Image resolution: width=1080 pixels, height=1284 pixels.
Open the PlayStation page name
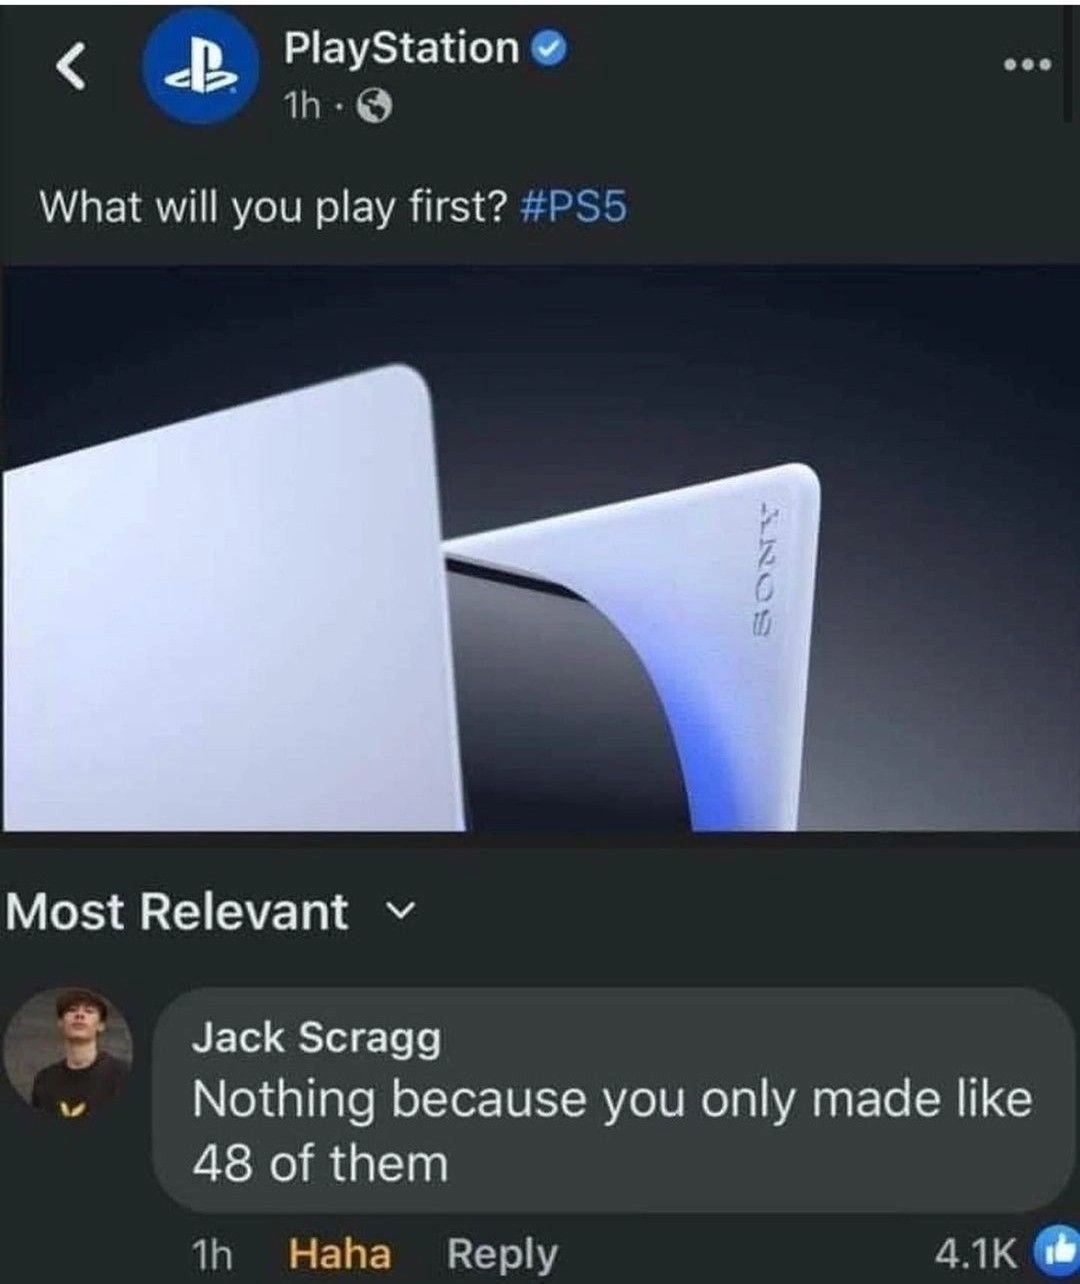401,48
